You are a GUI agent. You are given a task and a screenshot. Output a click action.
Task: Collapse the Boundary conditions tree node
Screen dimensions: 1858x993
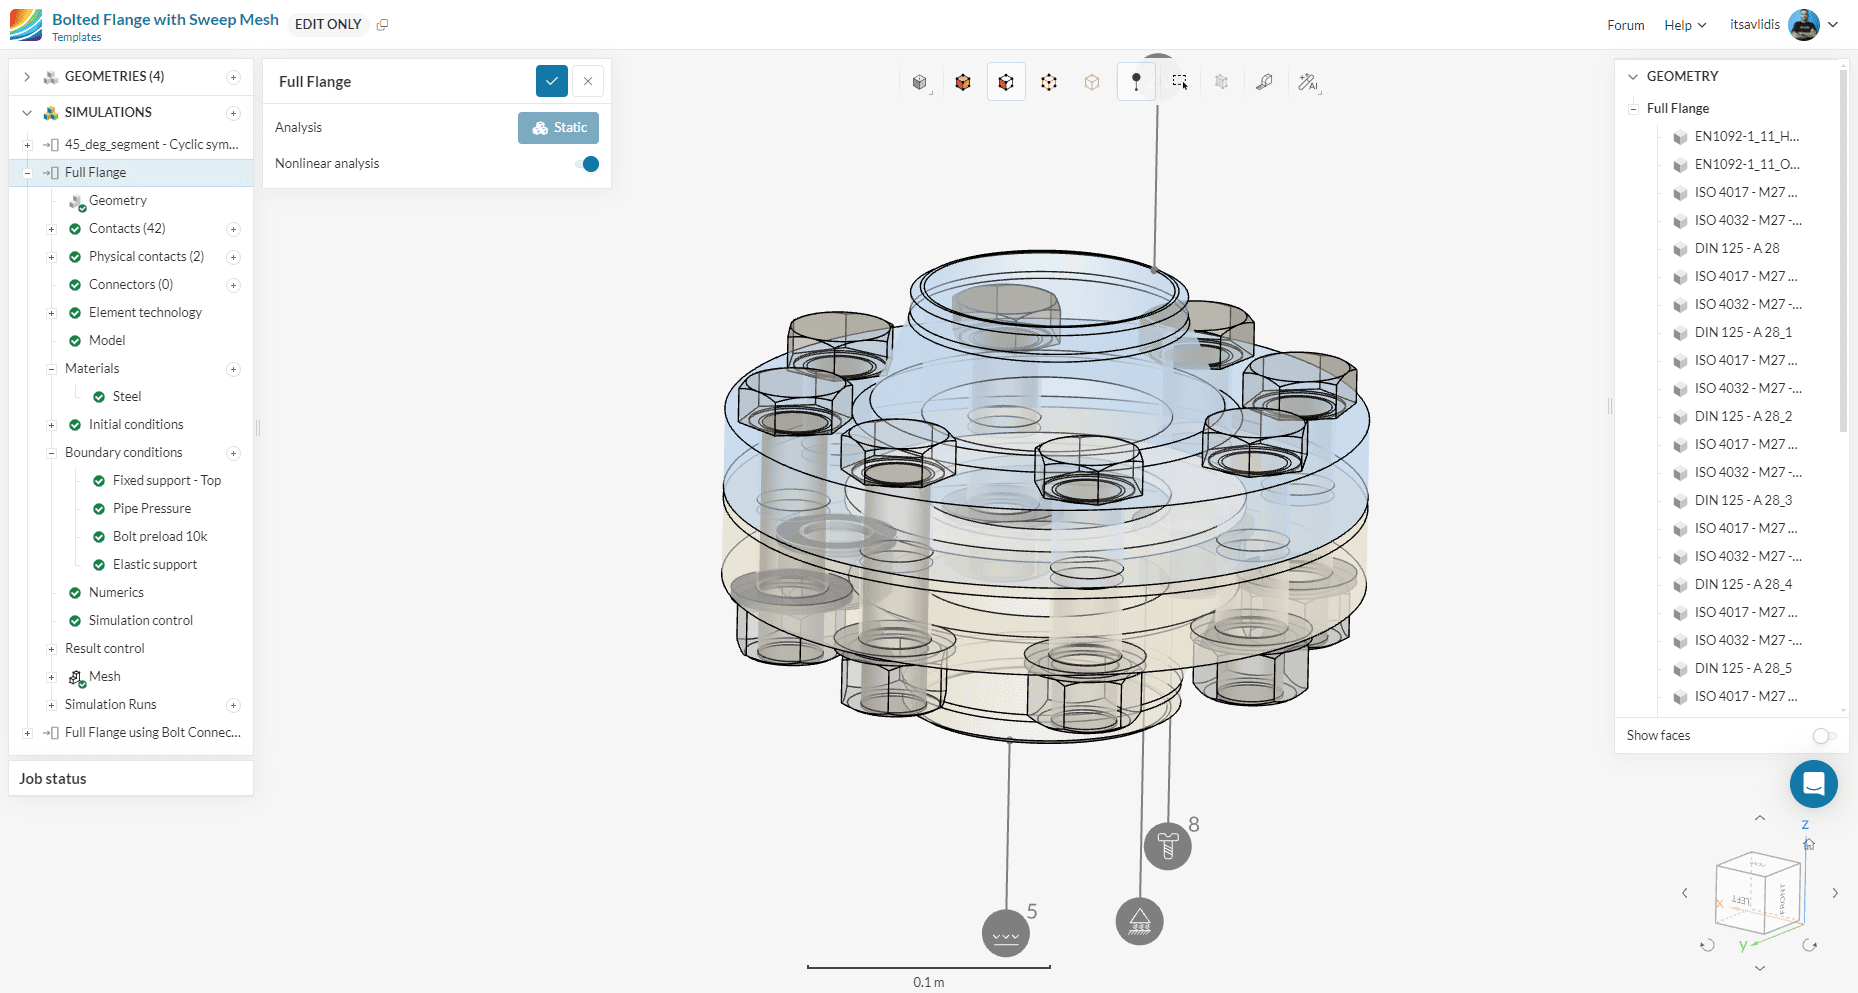[51, 453]
